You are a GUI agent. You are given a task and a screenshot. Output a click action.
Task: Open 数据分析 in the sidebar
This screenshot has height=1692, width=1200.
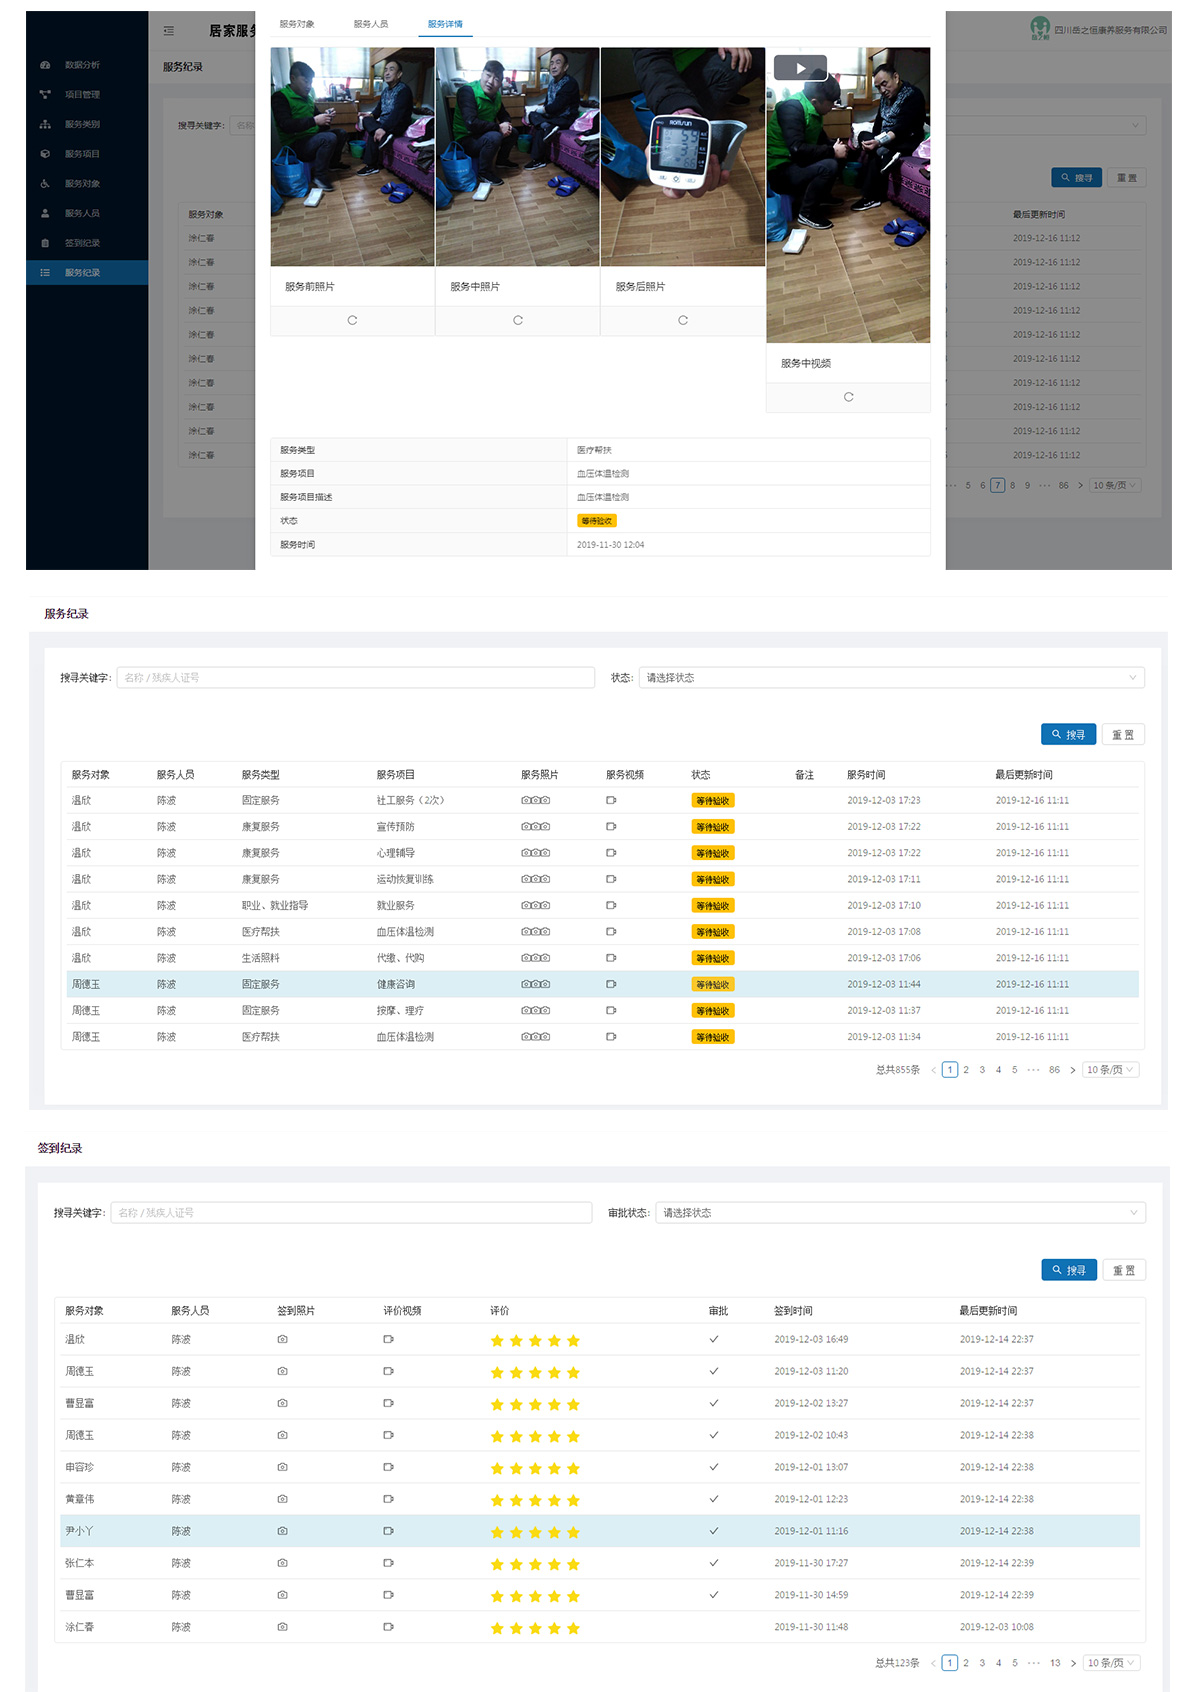click(82, 65)
